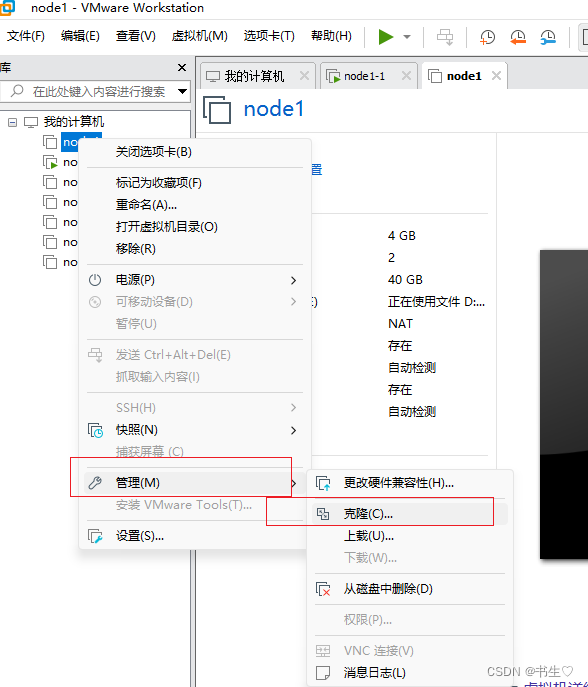Screen dimensions: 588x687
Task: Click the delete-from-disk icon in submenu
Action: coord(323,589)
